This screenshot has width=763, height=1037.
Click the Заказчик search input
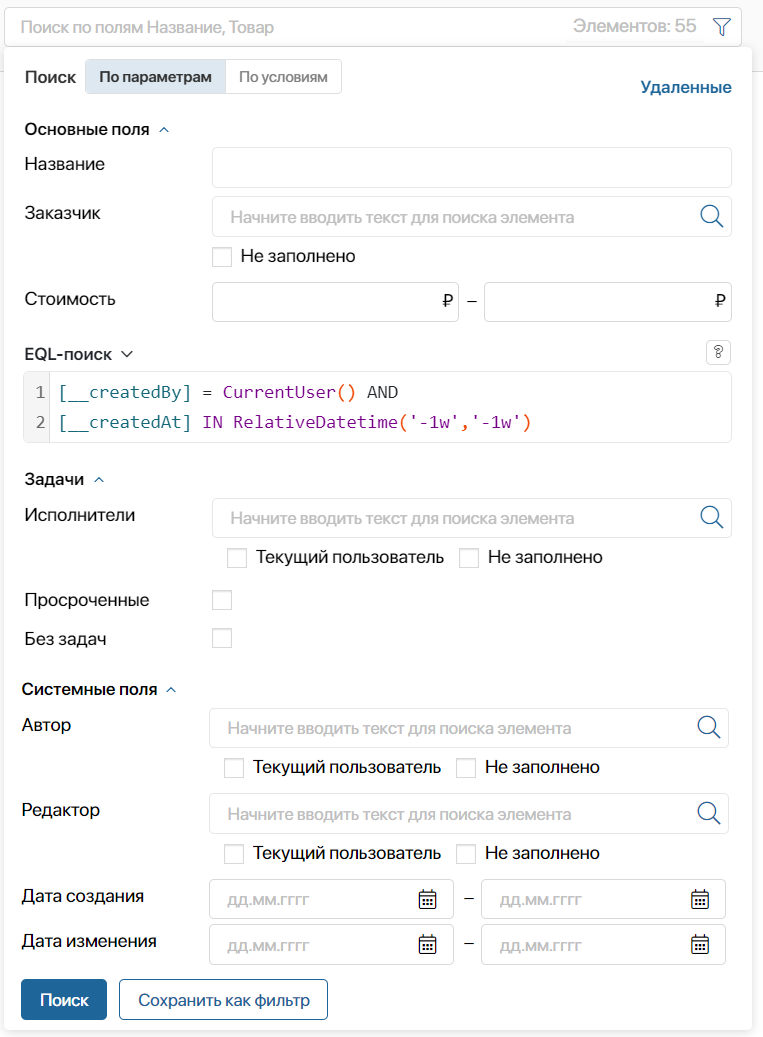click(x=471, y=216)
